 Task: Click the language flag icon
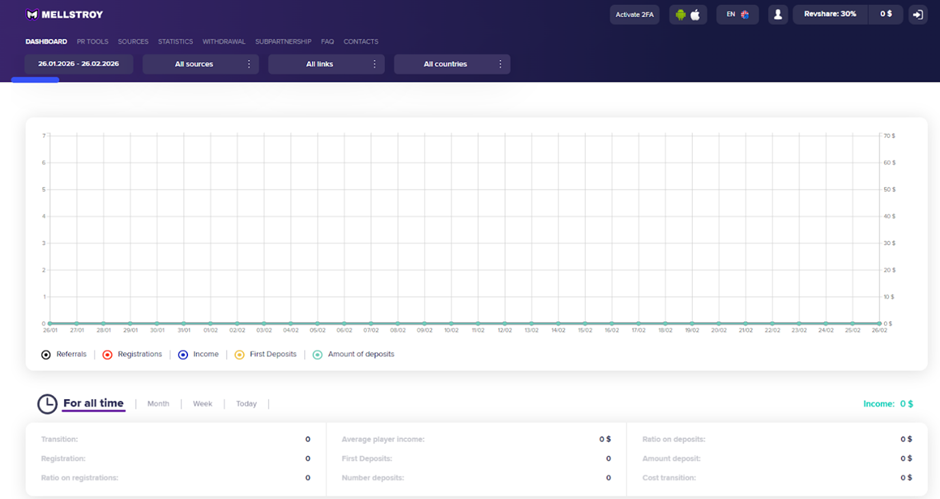tap(745, 15)
